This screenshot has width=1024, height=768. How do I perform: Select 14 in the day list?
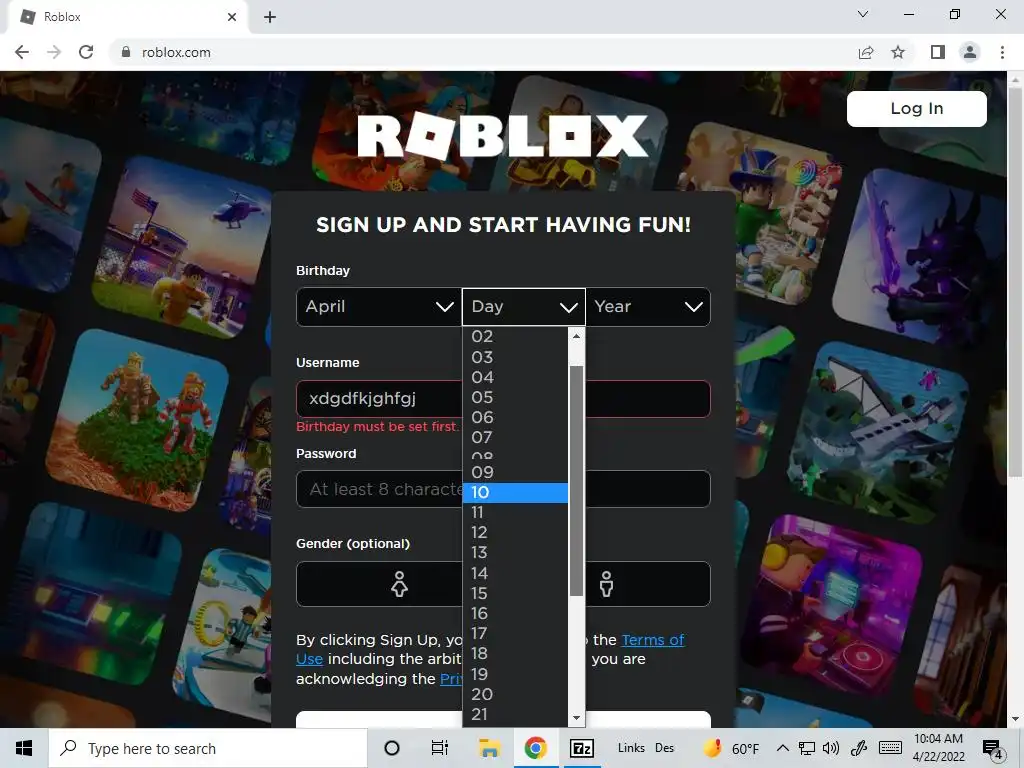coord(515,573)
